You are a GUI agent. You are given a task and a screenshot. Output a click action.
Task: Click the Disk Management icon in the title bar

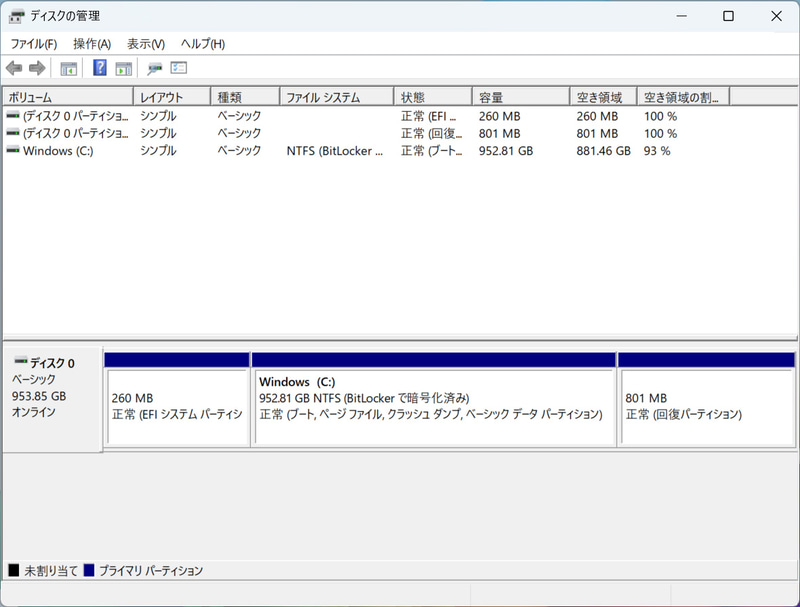(16, 16)
